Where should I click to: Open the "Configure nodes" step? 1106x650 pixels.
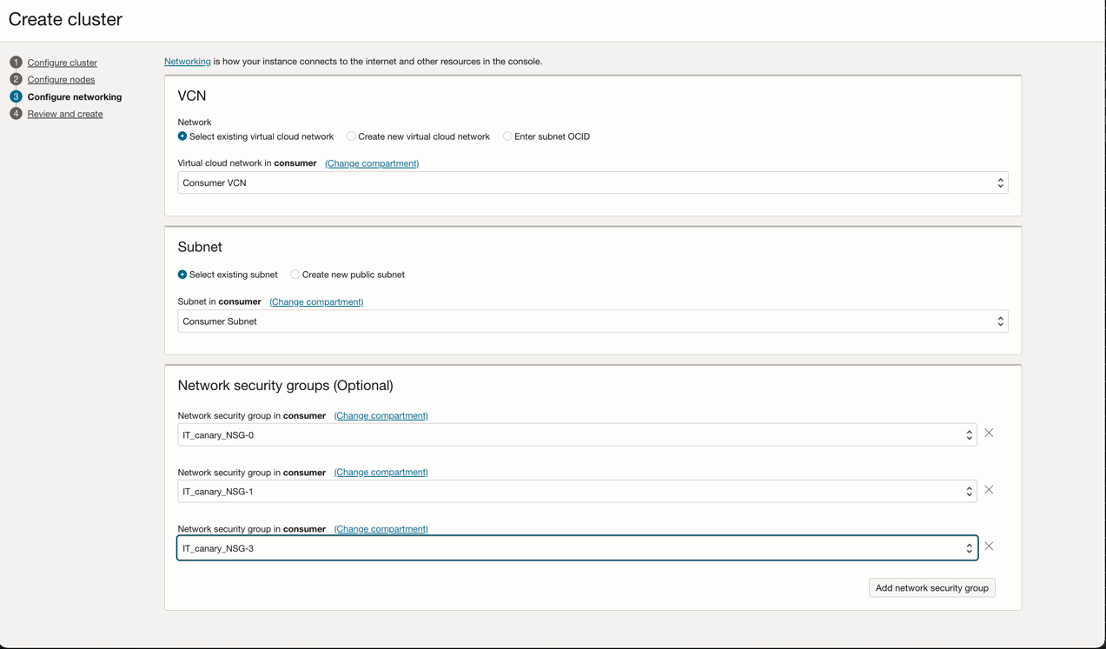[61, 79]
